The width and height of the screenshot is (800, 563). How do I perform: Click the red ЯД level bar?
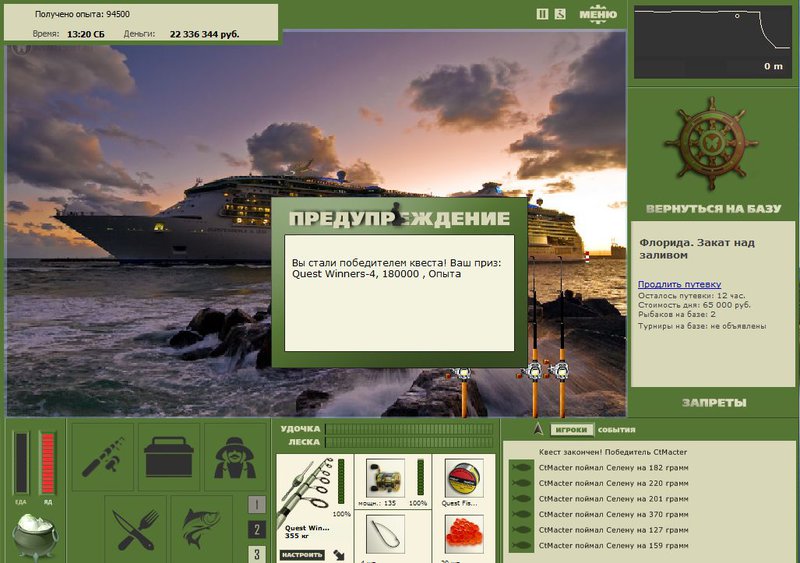pos(47,462)
